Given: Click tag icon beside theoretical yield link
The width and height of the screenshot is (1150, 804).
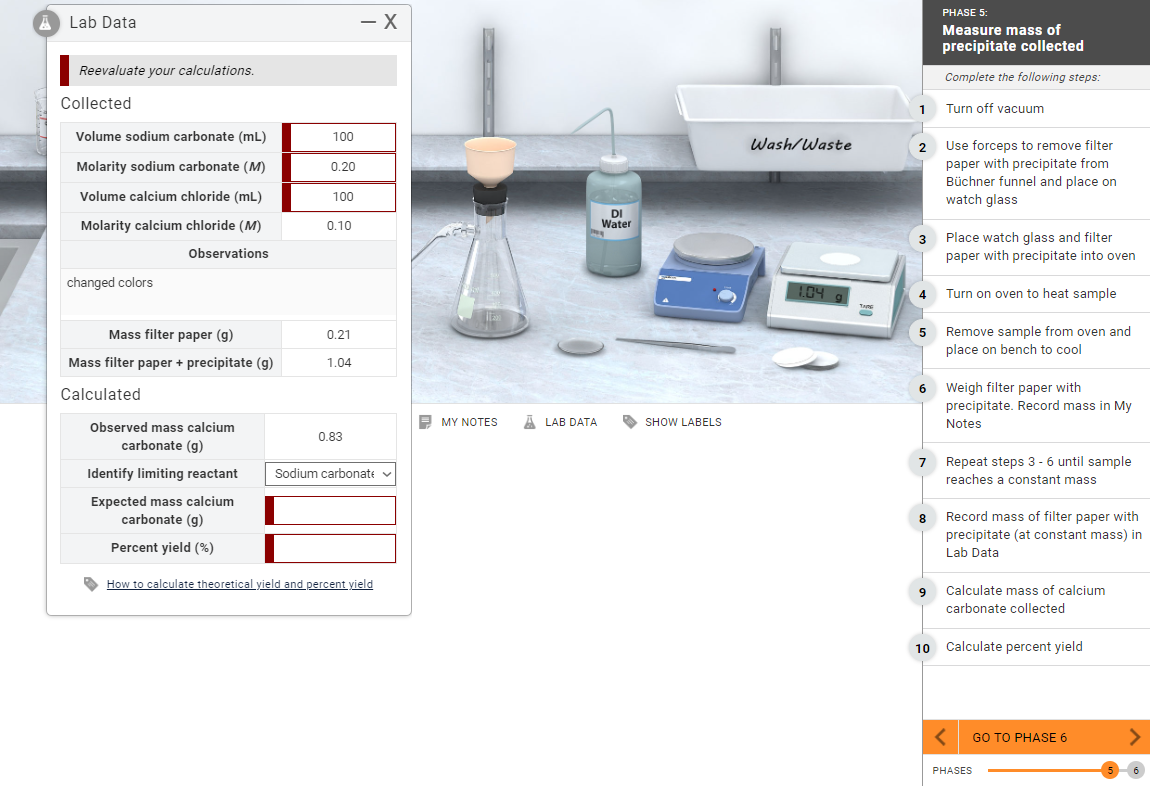Looking at the screenshot, I should point(91,584).
